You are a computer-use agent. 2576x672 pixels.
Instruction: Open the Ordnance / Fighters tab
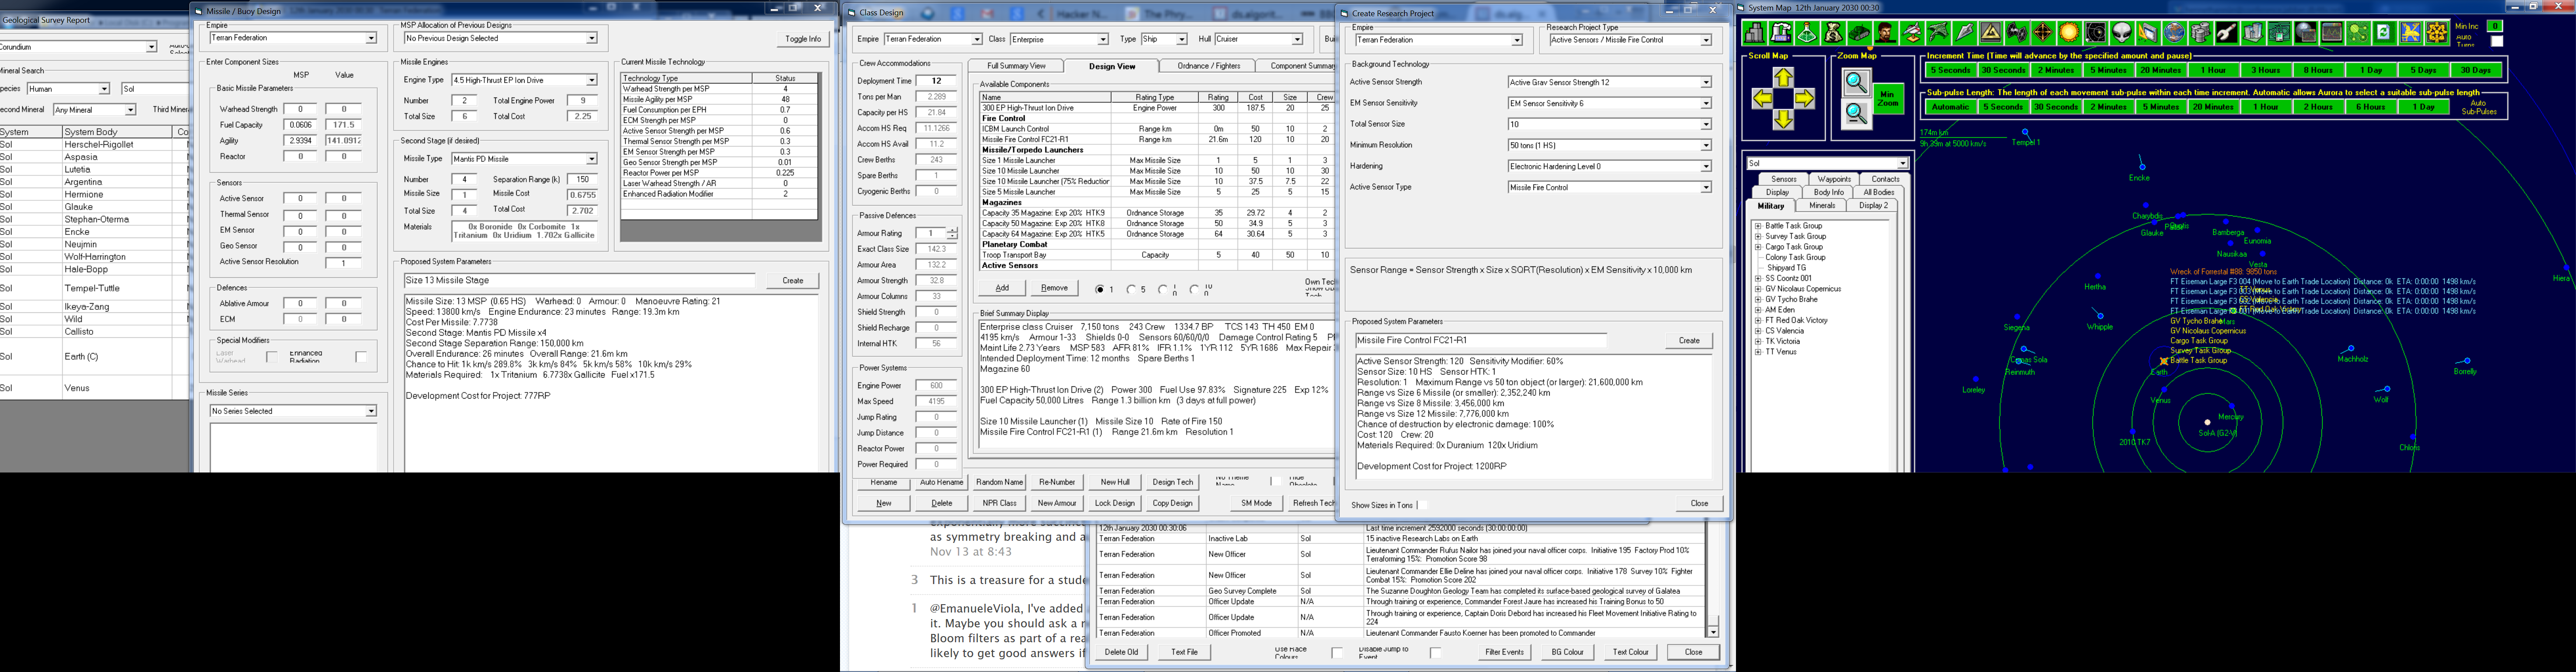(1208, 66)
